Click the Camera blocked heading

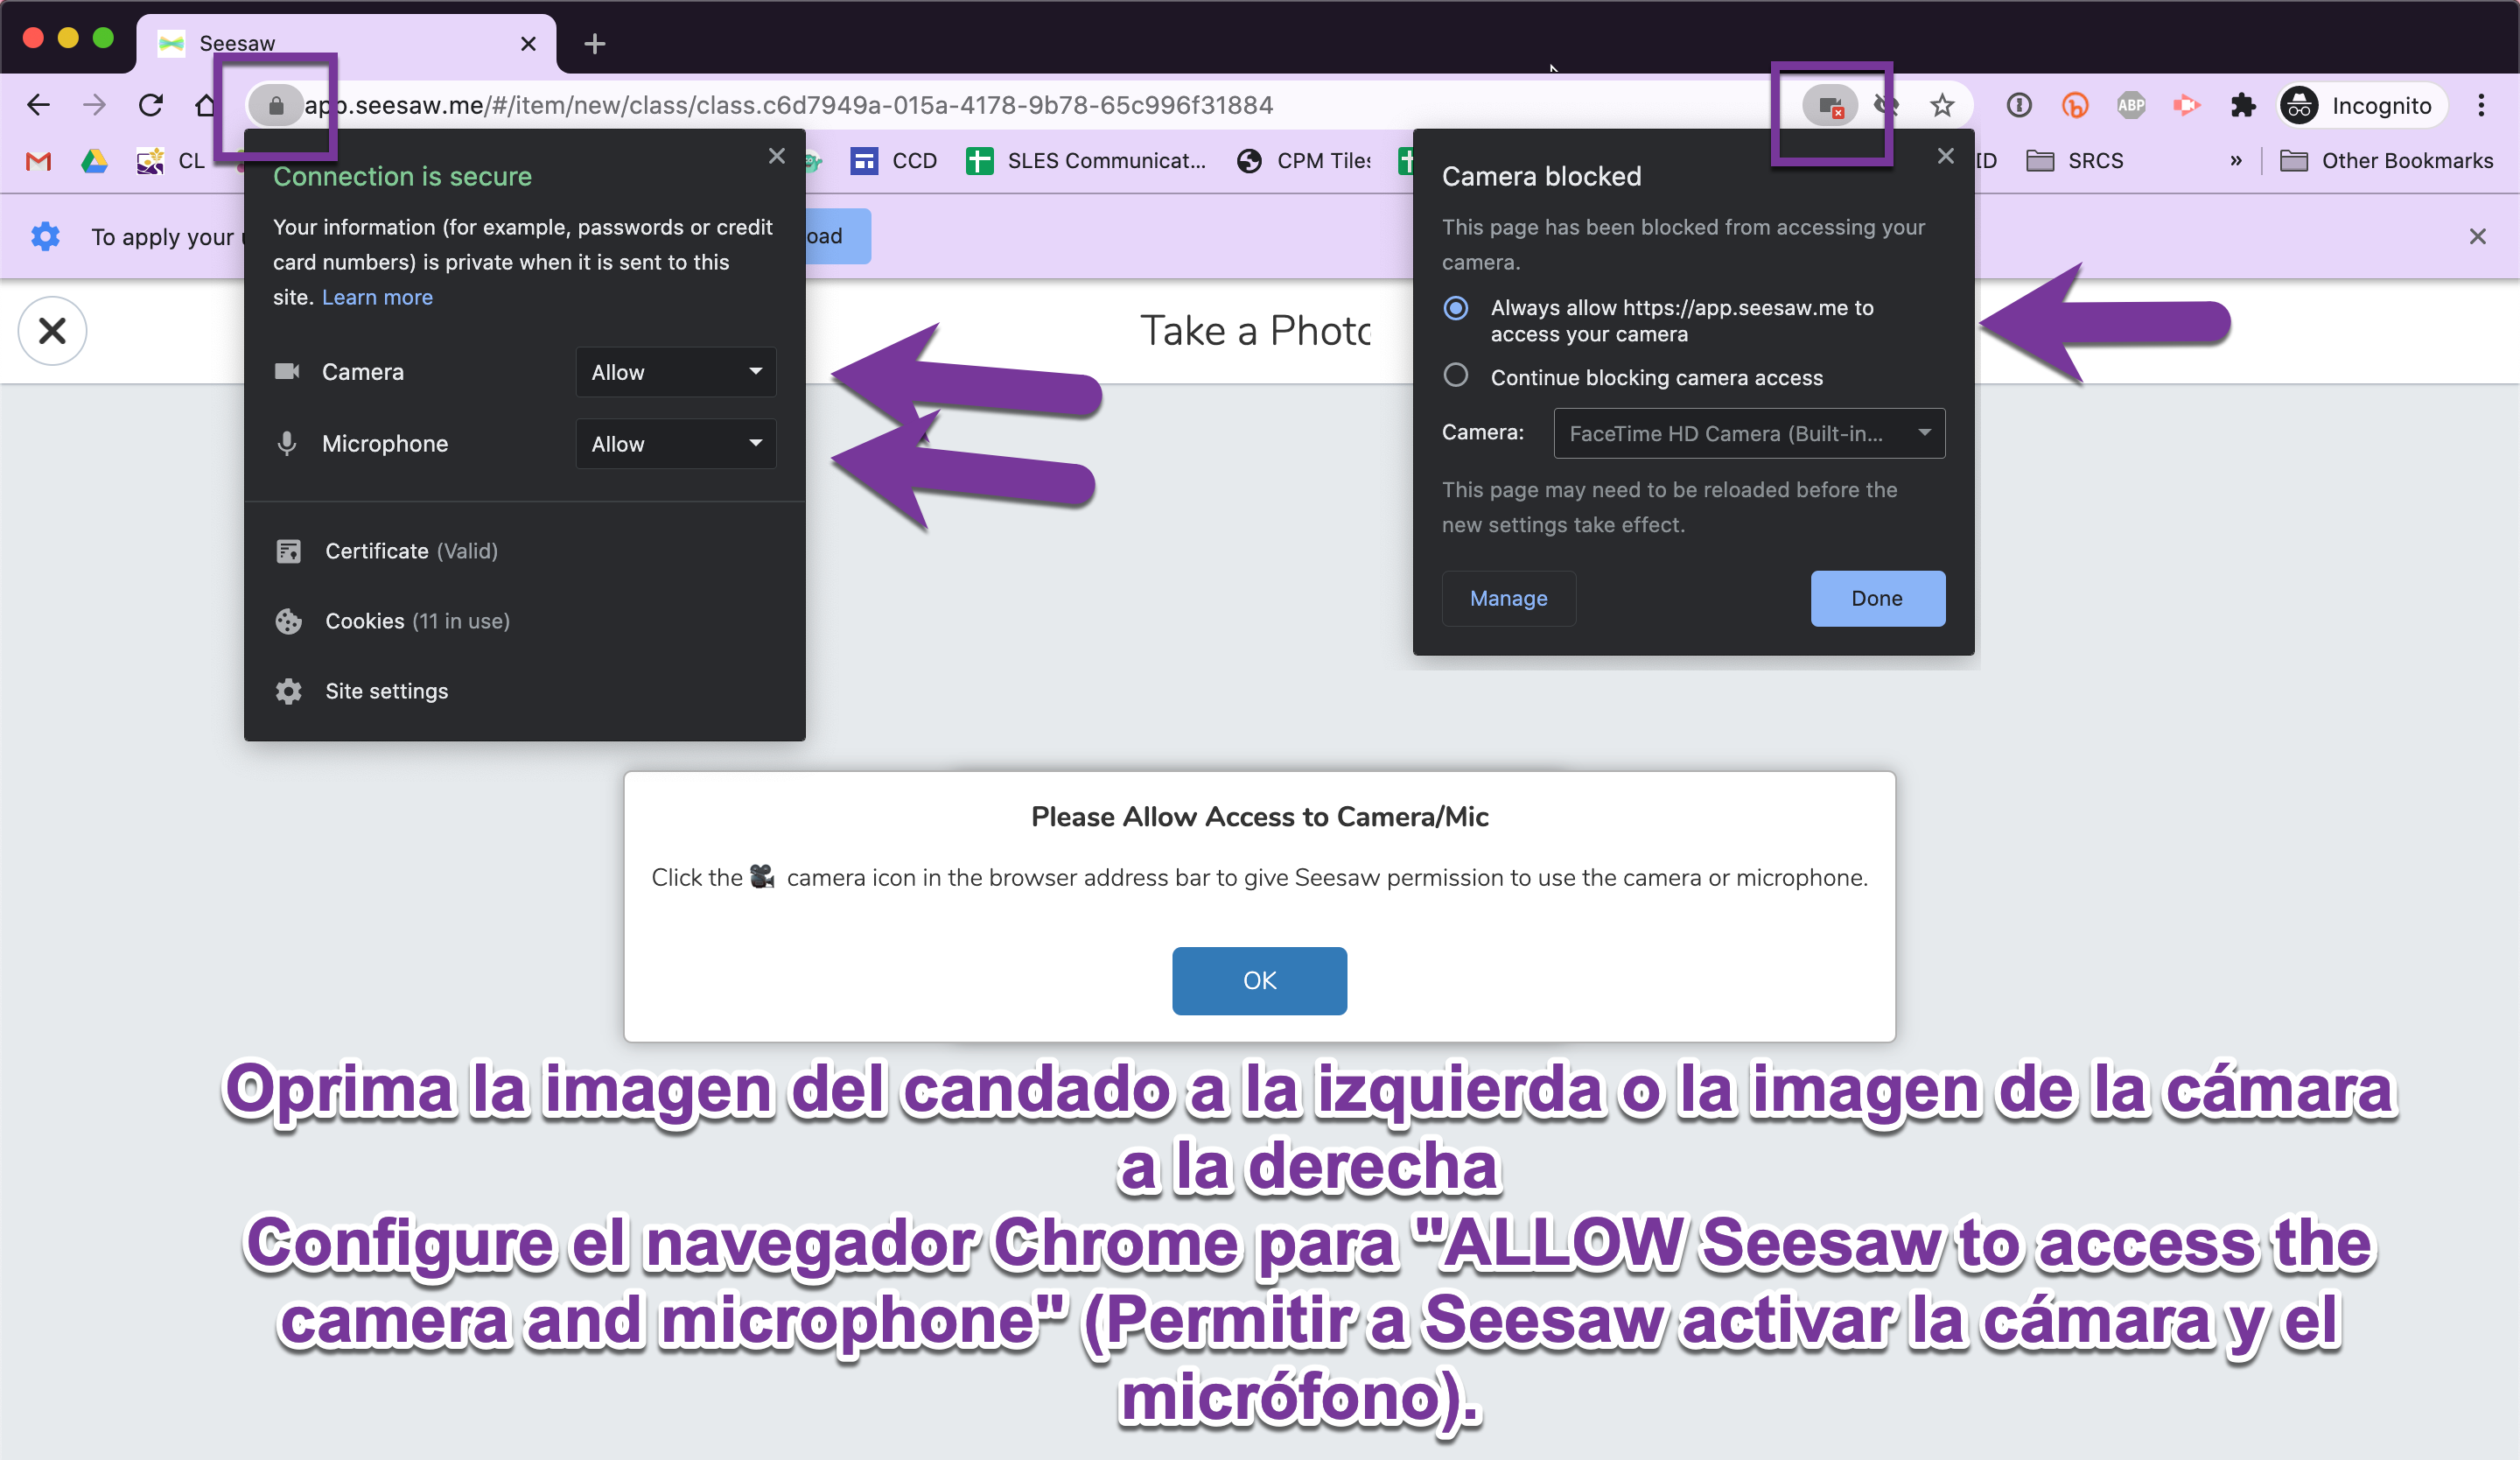[x=1541, y=176]
